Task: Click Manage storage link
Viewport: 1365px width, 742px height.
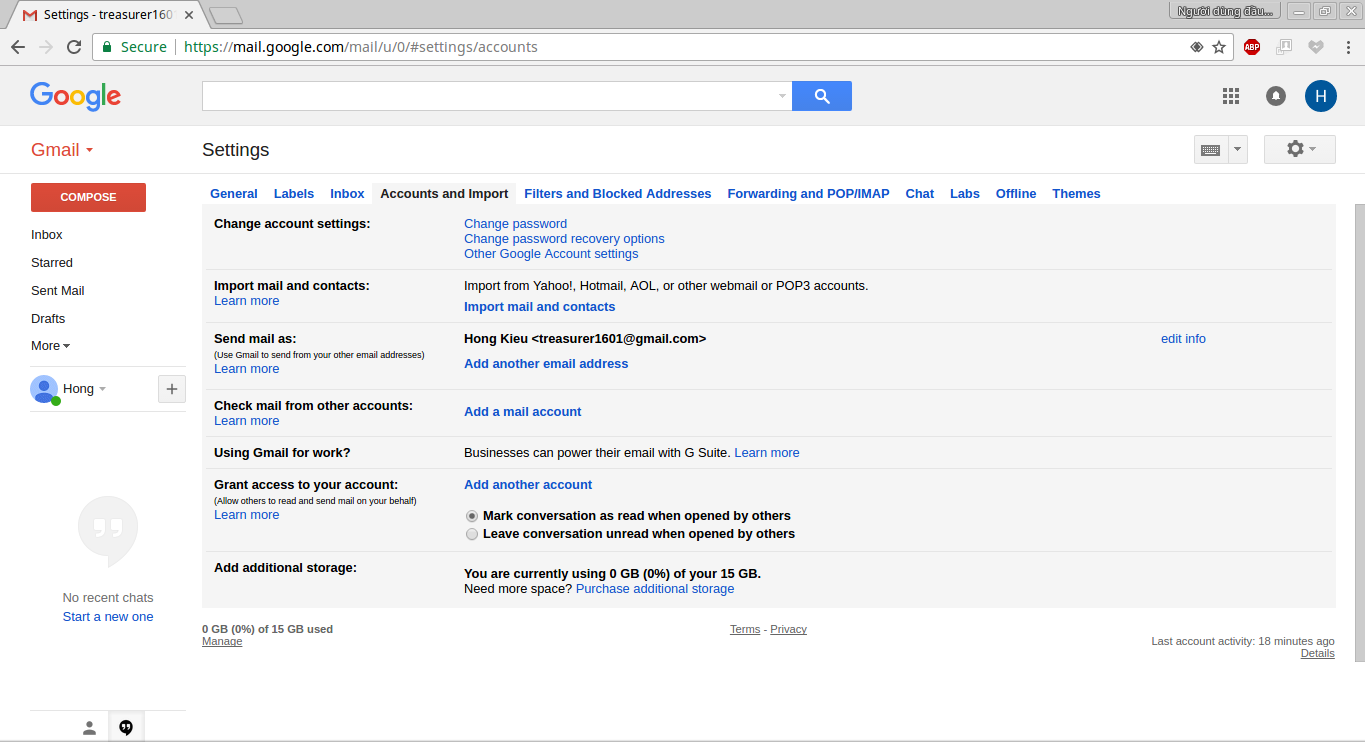Action: click(x=222, y=642)
